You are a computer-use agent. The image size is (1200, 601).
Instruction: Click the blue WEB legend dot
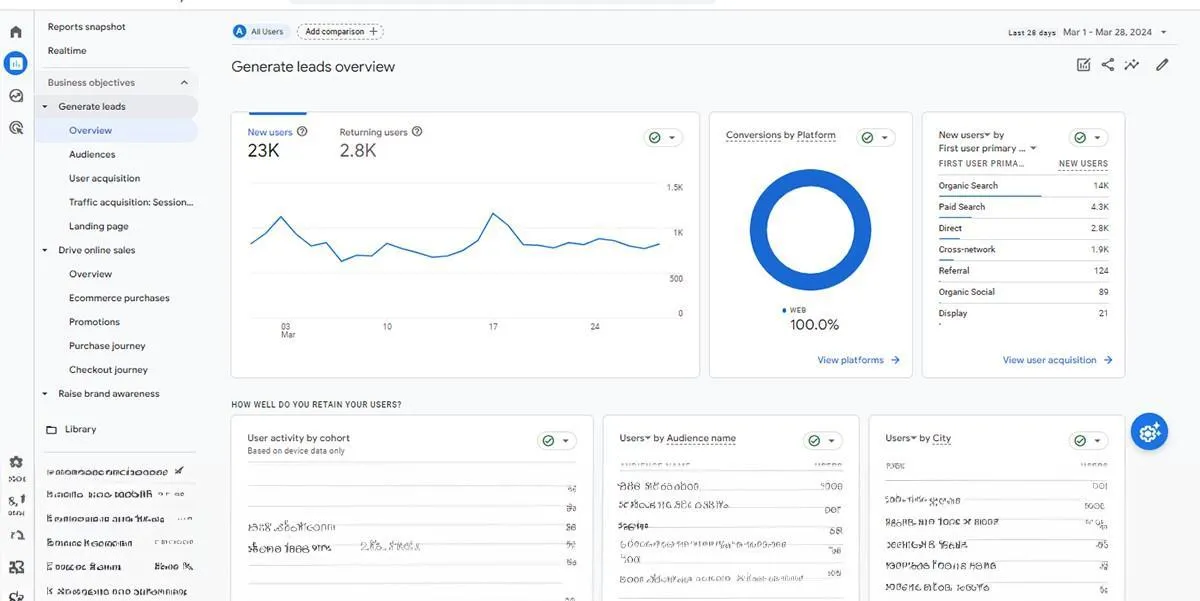coord(786,308)
